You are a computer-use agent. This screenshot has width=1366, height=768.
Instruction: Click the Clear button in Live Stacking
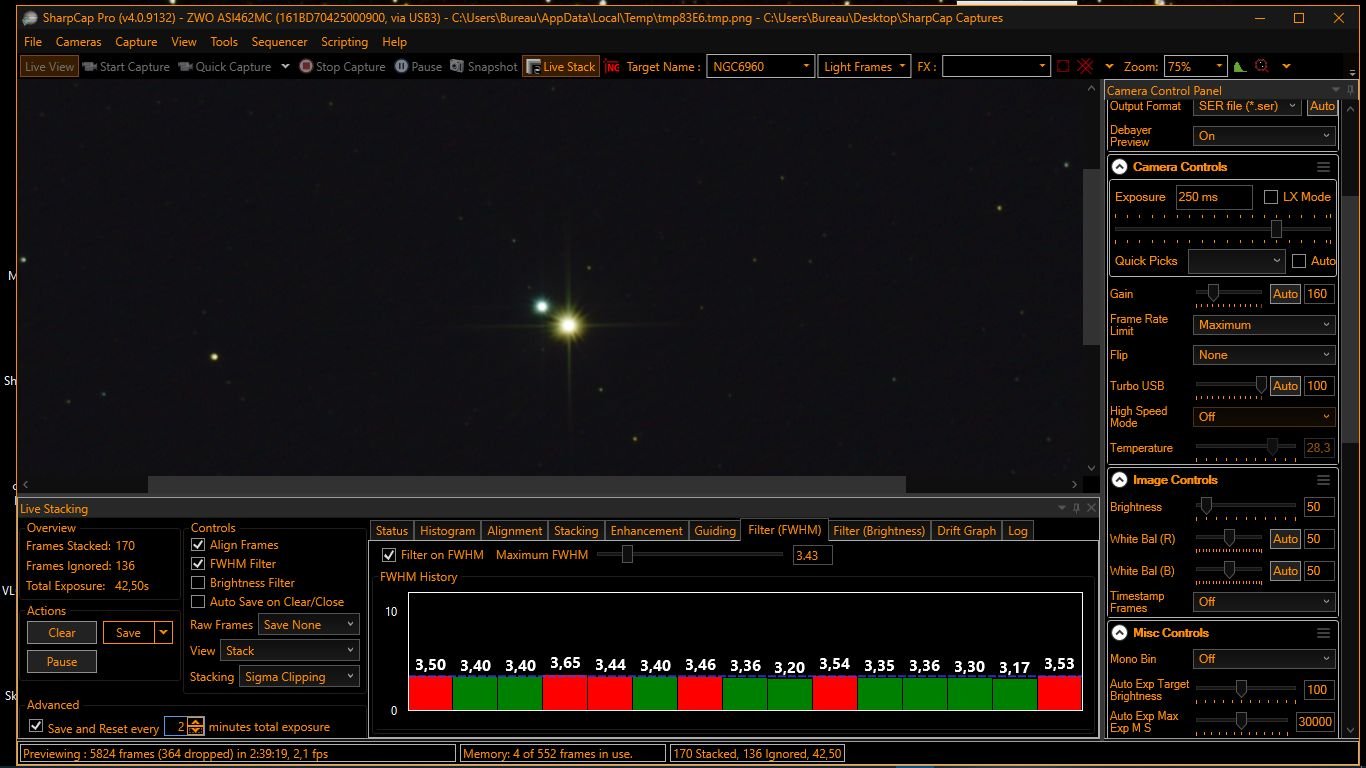[62, 633]
